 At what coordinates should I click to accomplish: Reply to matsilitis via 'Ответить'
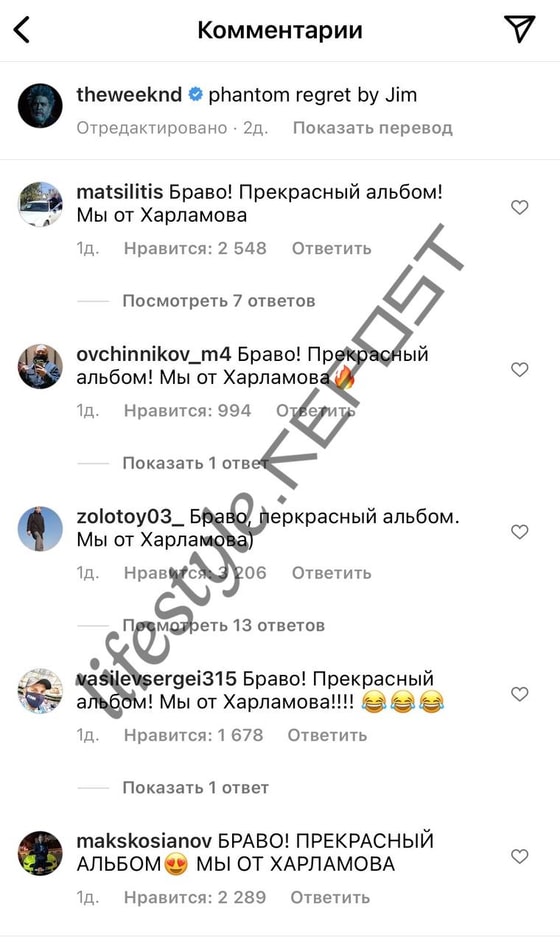point(331,248)
